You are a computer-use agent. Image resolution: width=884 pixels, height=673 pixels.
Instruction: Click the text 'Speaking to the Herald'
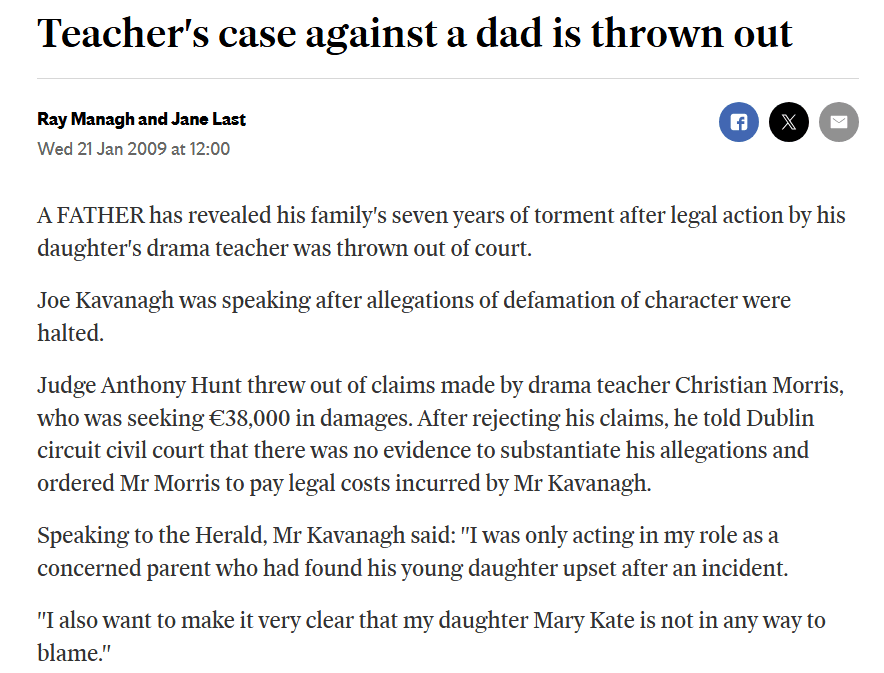point(150,535)
